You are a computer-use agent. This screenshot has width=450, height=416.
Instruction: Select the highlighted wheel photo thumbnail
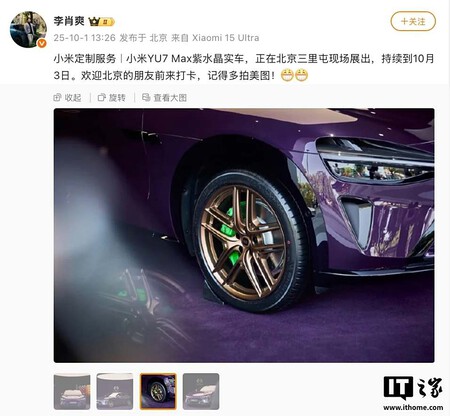pyautogui.click(x=158, y=392)
